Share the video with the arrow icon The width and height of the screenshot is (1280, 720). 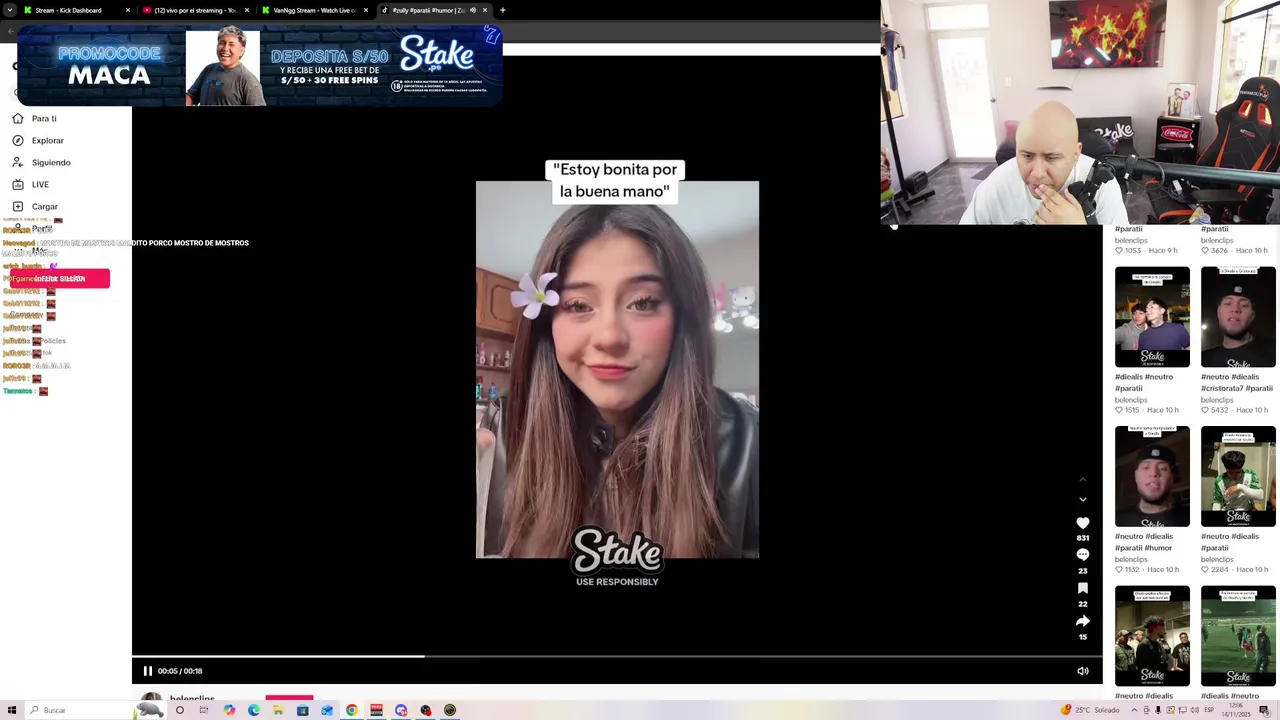coord(1082,621)
